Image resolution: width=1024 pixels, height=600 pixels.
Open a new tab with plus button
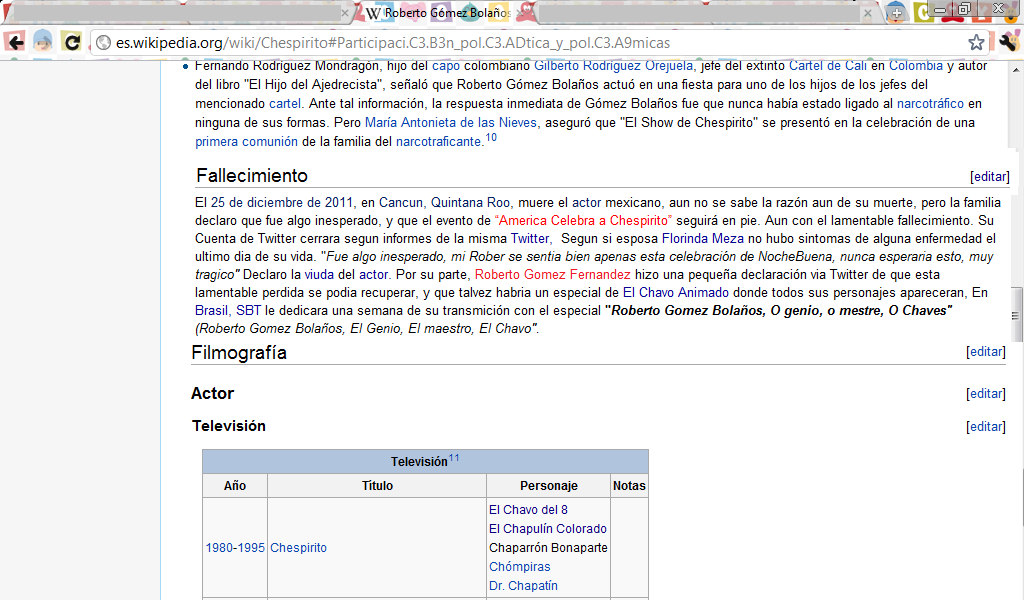895,13
